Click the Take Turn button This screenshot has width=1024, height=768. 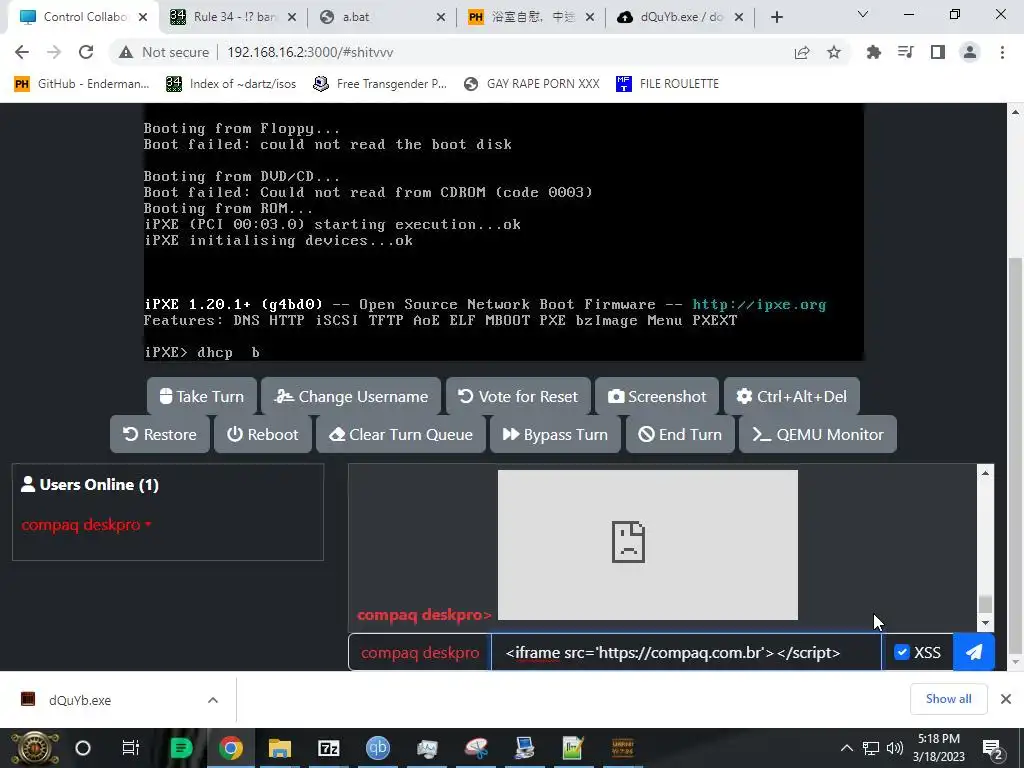[x=202, y=396]
